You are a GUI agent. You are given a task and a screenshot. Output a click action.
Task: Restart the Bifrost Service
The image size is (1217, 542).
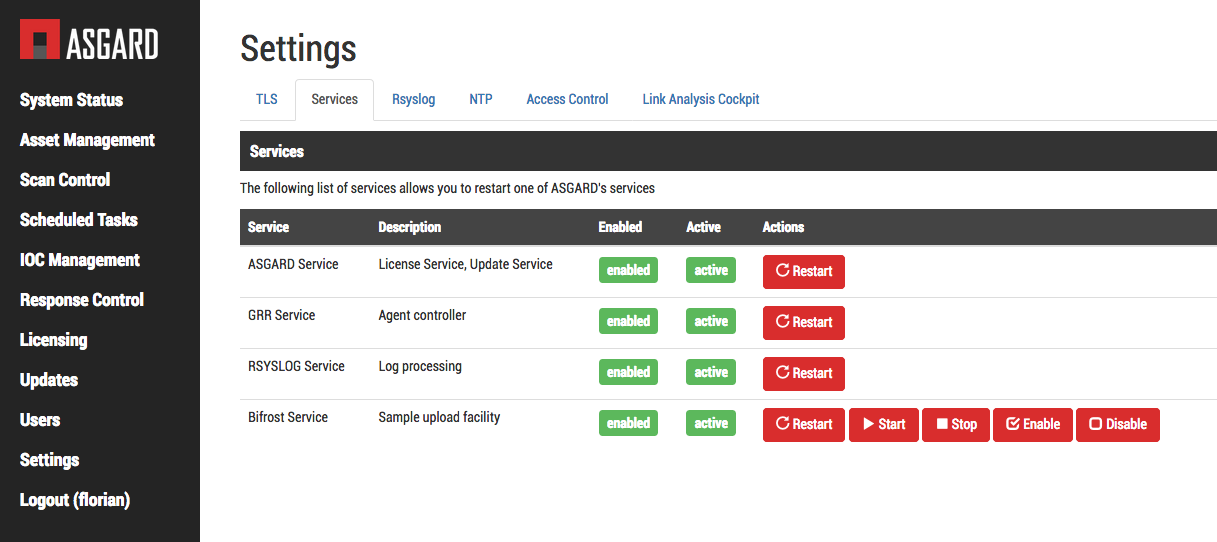[x=803, y=424]
